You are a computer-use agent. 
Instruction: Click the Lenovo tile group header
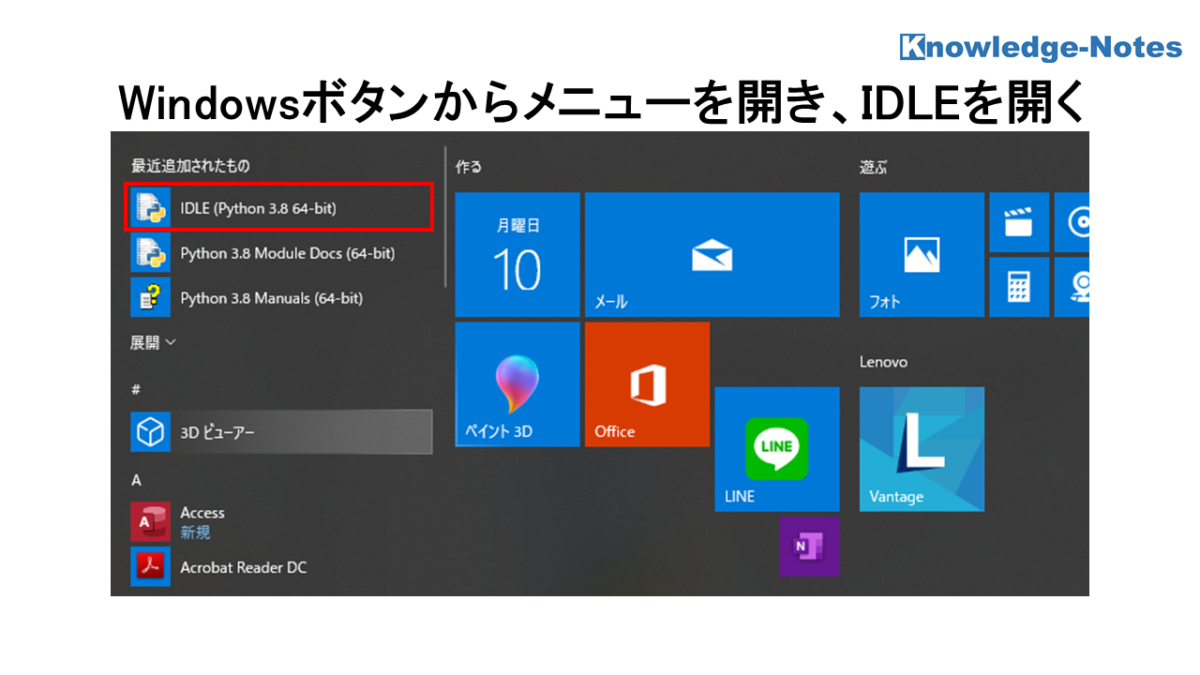pyautogui.click(x=883, y=362)
